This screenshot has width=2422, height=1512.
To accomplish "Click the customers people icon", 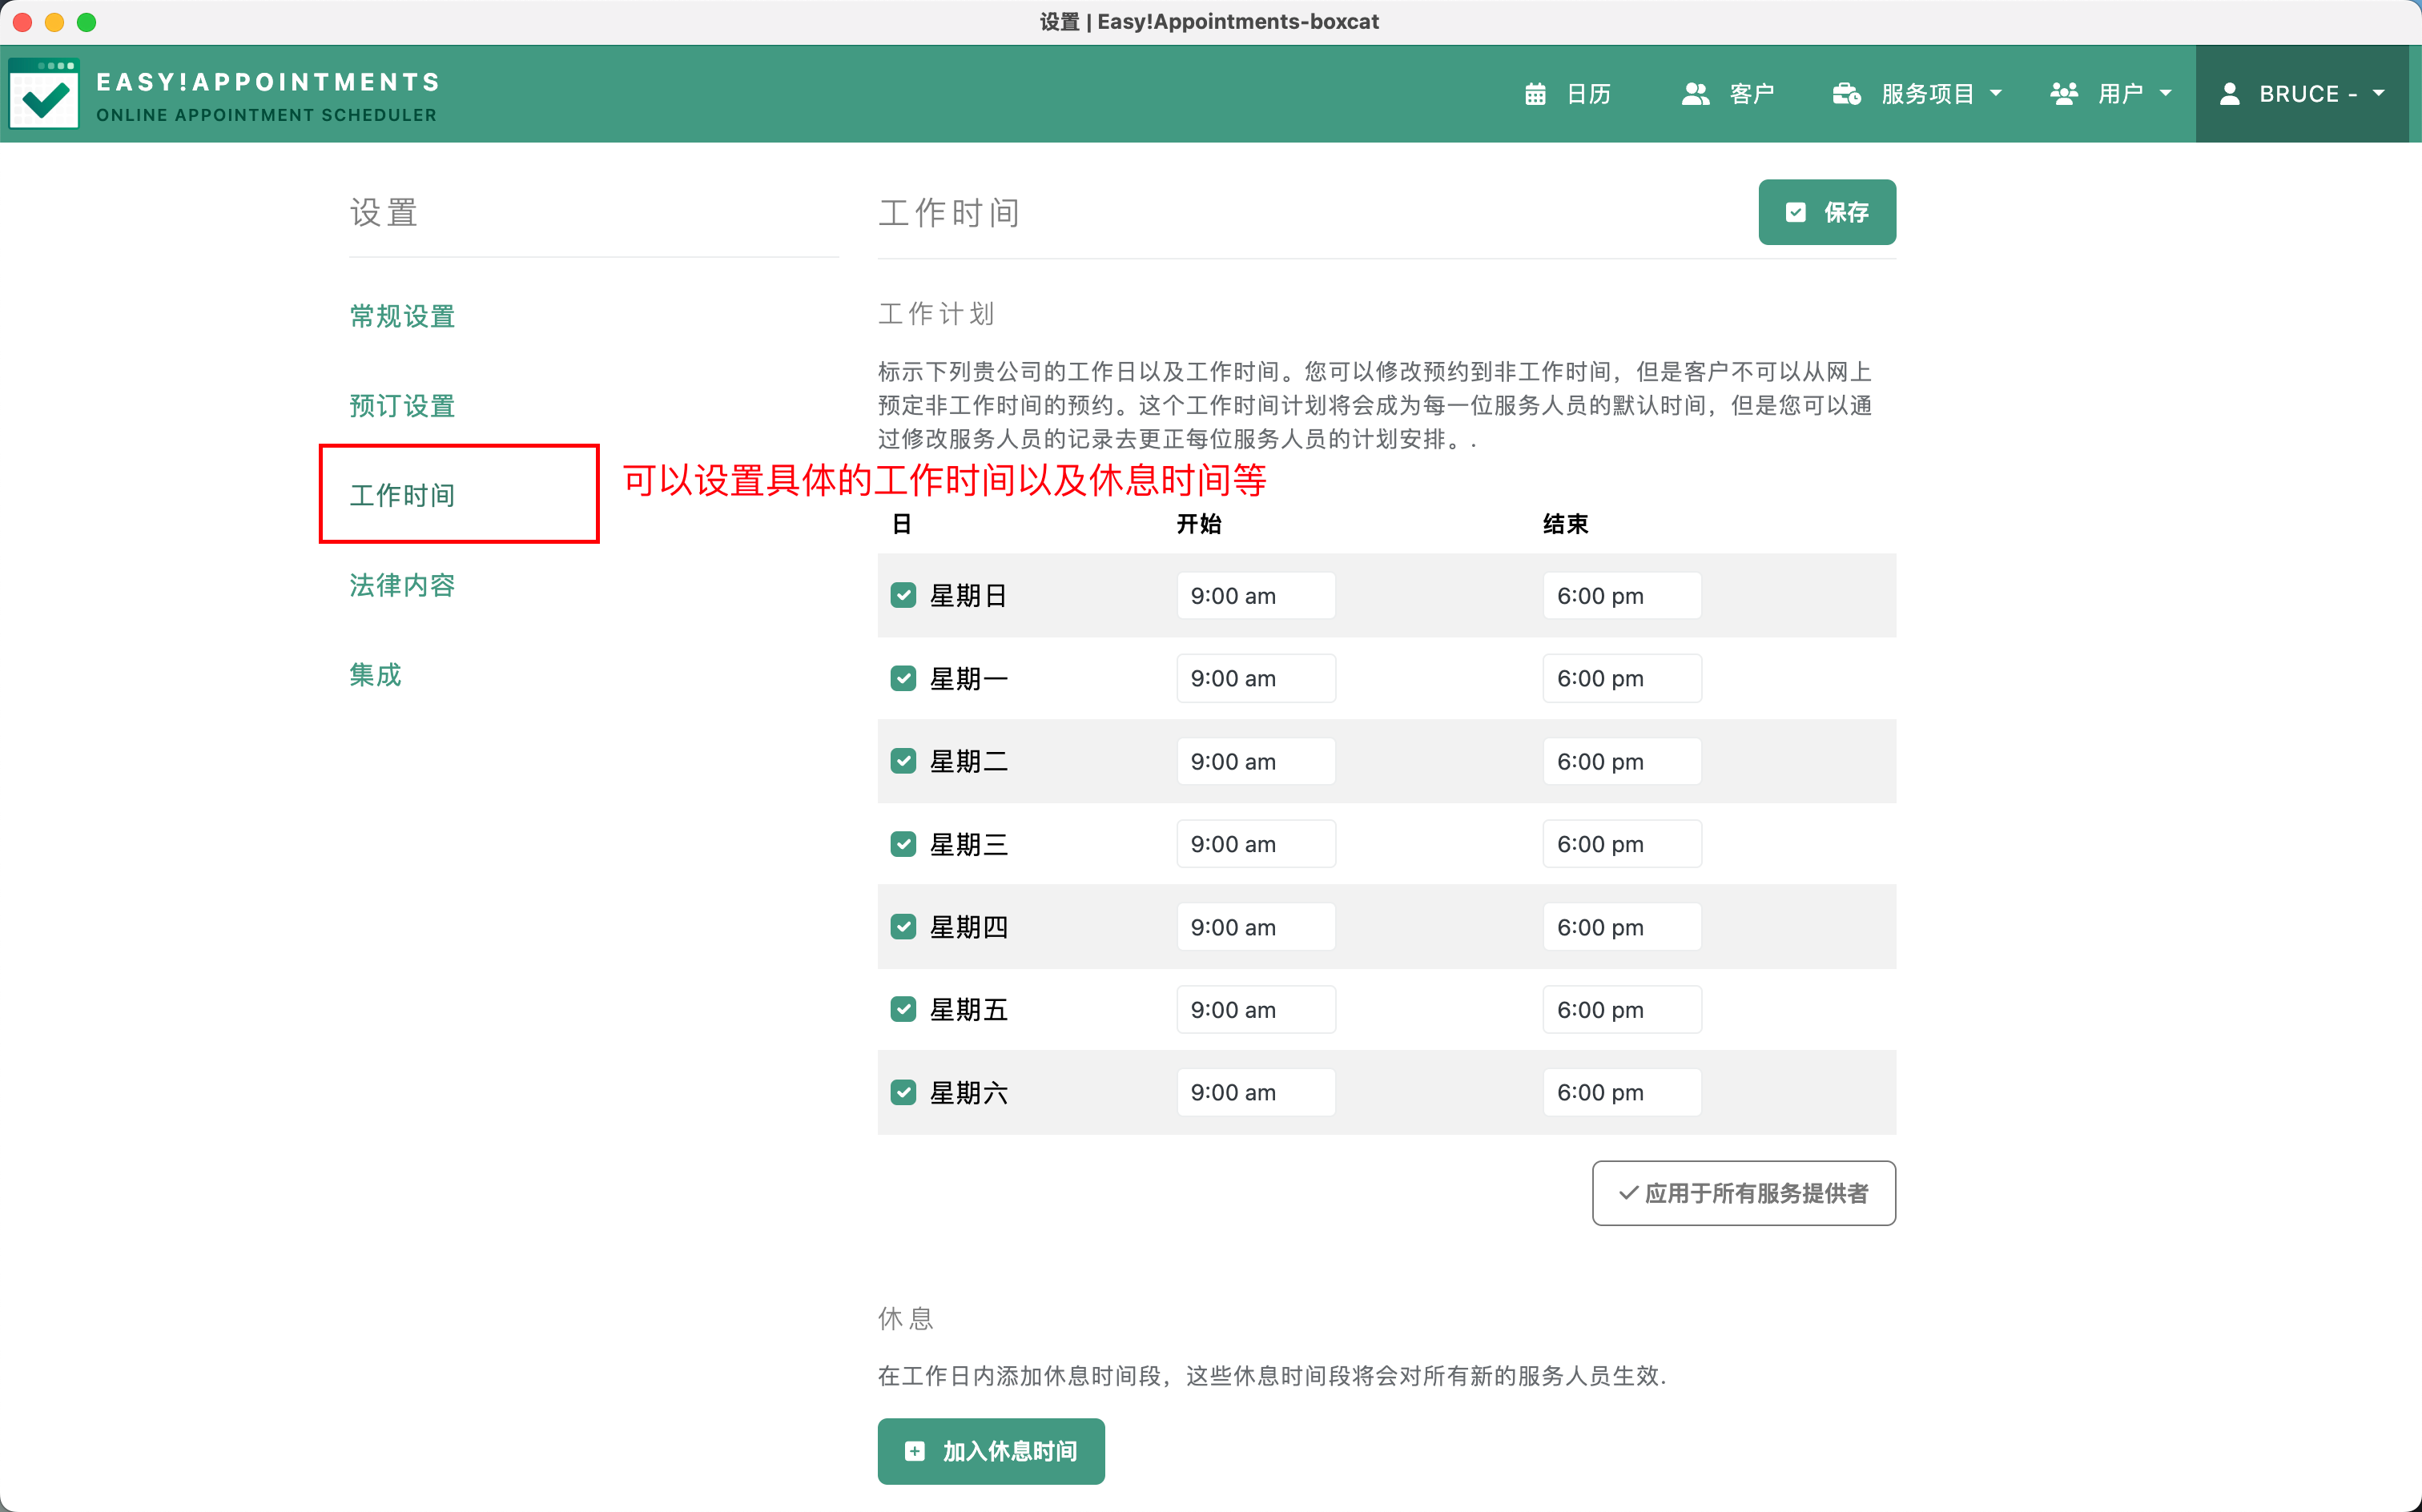I will [1695, 94].
